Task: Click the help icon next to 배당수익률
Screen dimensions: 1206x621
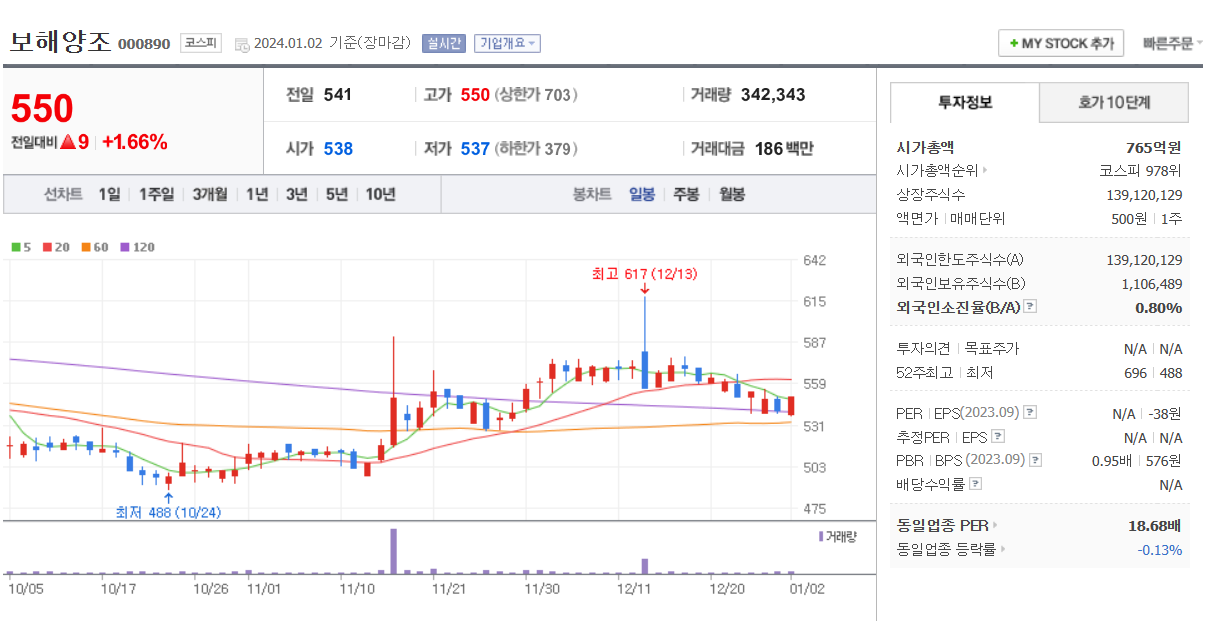Action: [975, 484]
